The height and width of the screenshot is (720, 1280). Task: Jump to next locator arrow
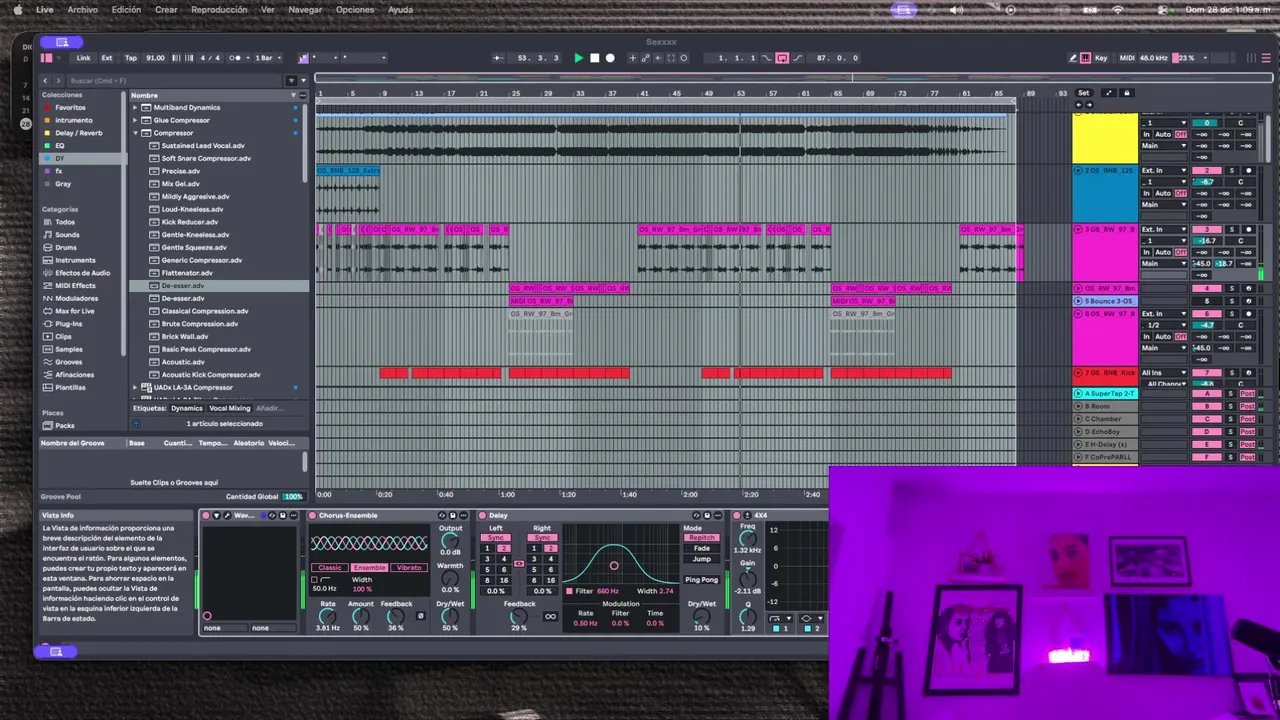[x=1089, y=104]
